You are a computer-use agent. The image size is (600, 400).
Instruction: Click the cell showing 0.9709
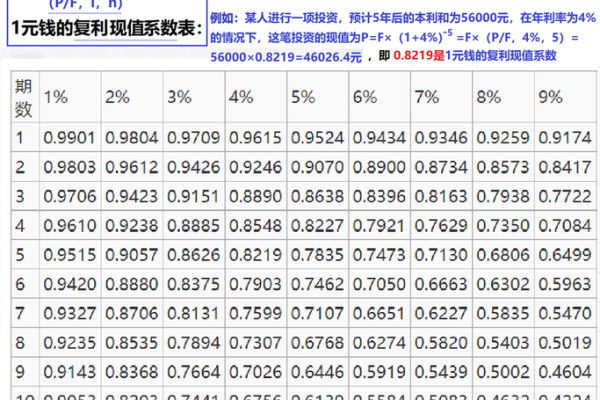[193, 138]
